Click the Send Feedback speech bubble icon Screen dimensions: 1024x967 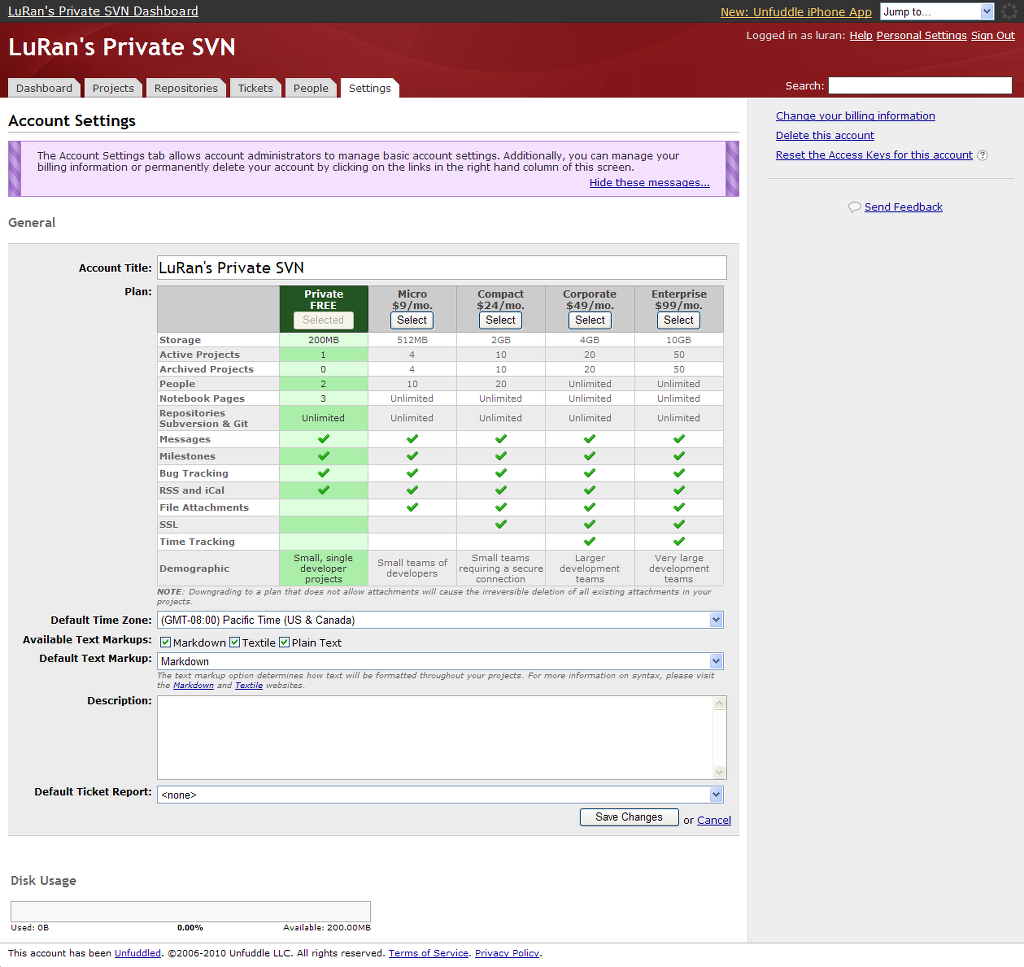click(x=854, y=207)
